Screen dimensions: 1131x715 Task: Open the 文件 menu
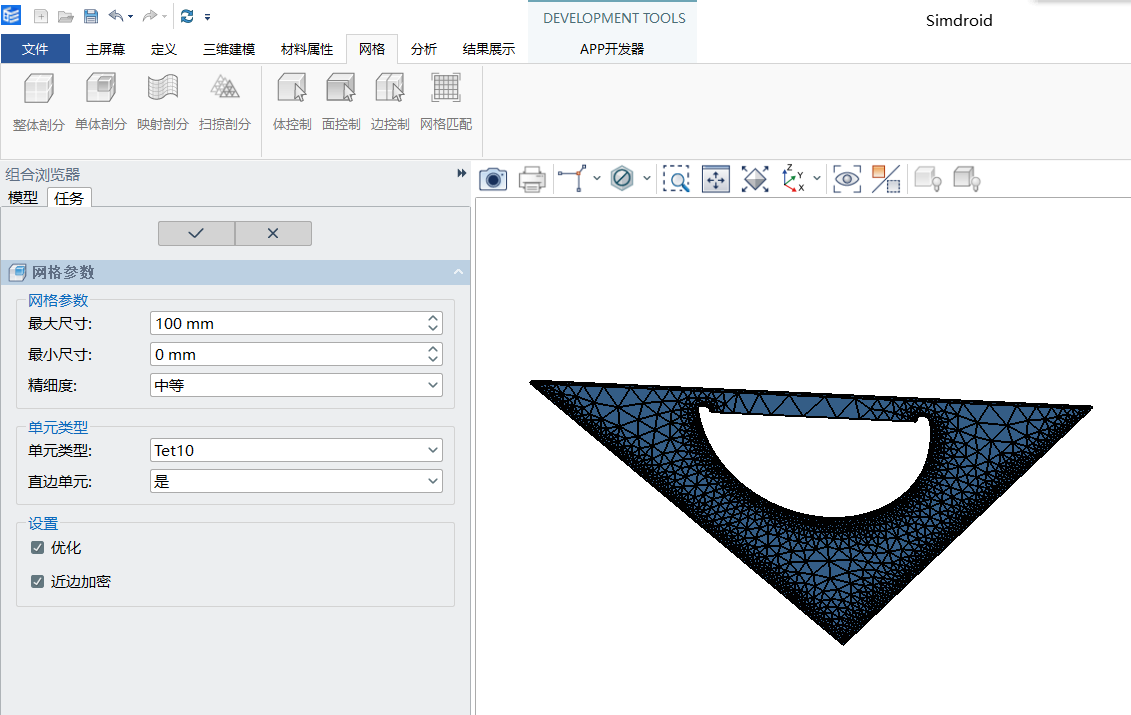tap(35, 49)
